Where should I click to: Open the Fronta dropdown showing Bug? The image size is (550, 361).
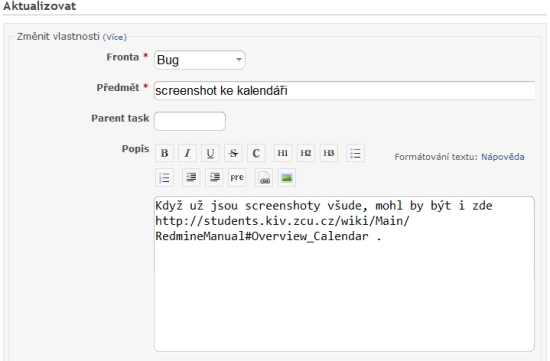pos(200,60)
